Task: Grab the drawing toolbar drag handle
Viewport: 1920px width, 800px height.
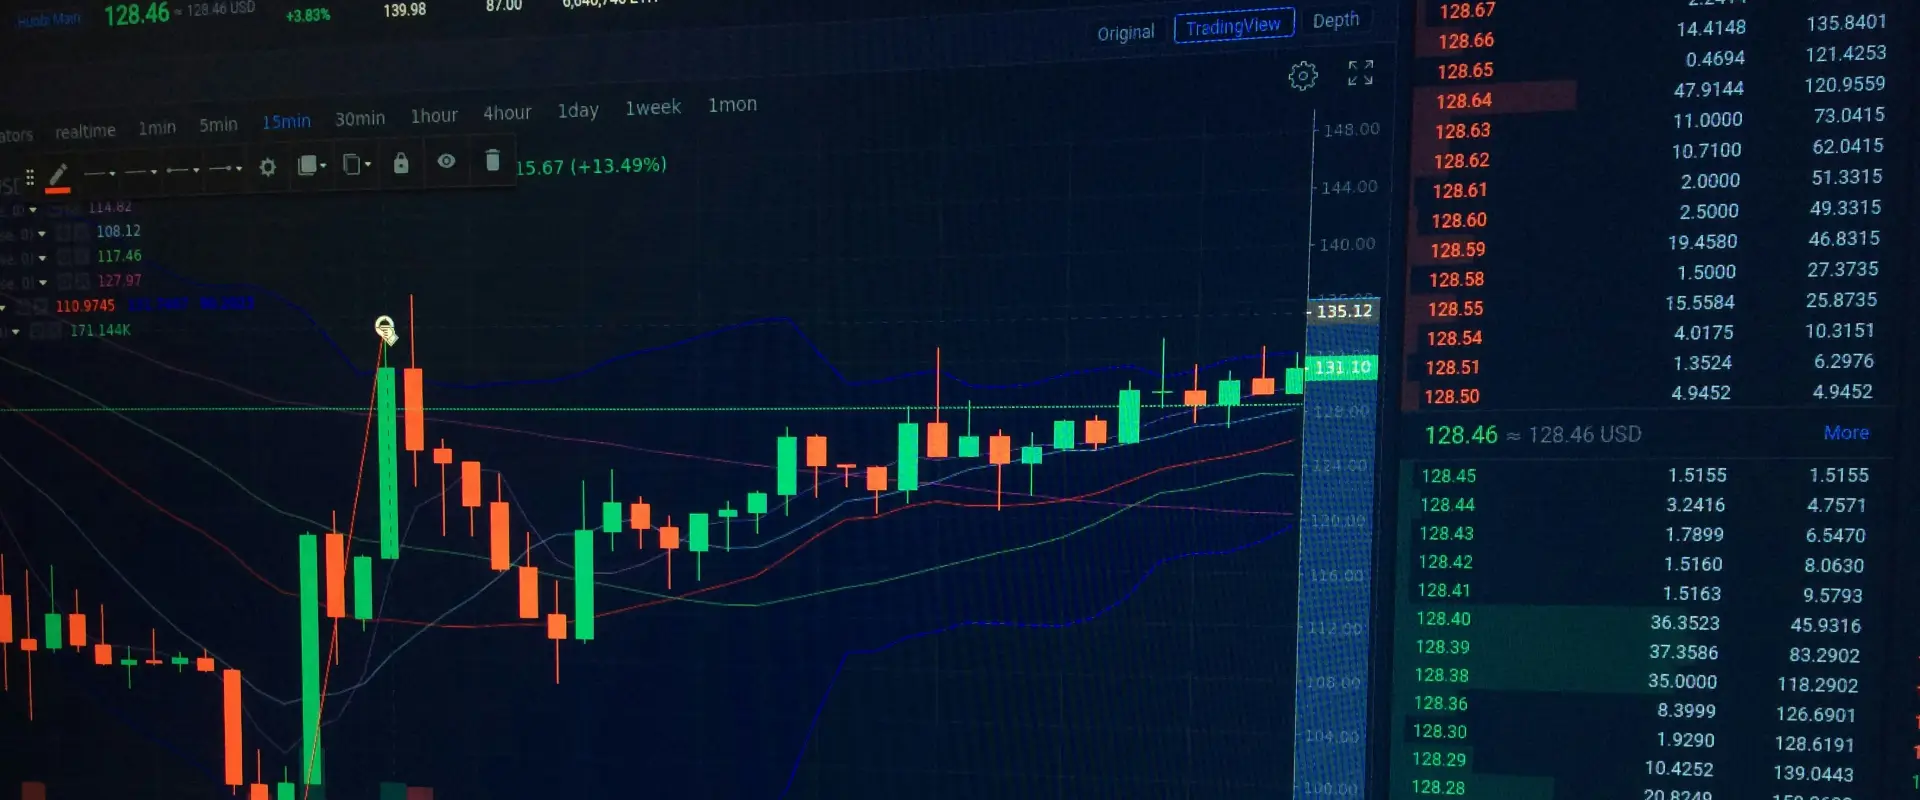Action: tap(30, 177)
